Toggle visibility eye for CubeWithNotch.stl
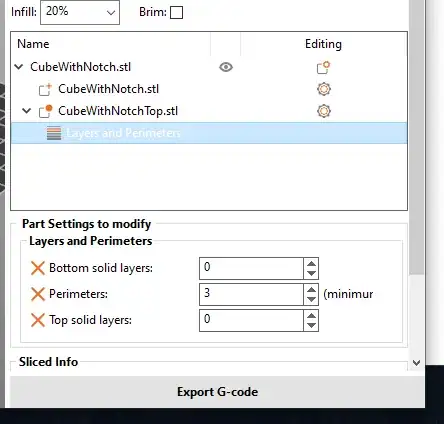 [x=226, y=67]
